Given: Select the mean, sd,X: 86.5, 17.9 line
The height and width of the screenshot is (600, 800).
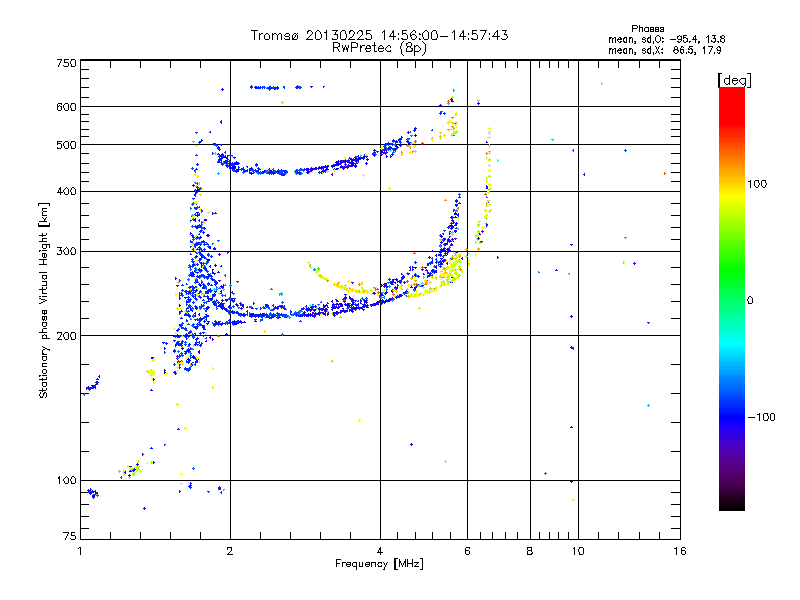Looking at the screenshot, I should pyautogui.click(x=664, y=50).
